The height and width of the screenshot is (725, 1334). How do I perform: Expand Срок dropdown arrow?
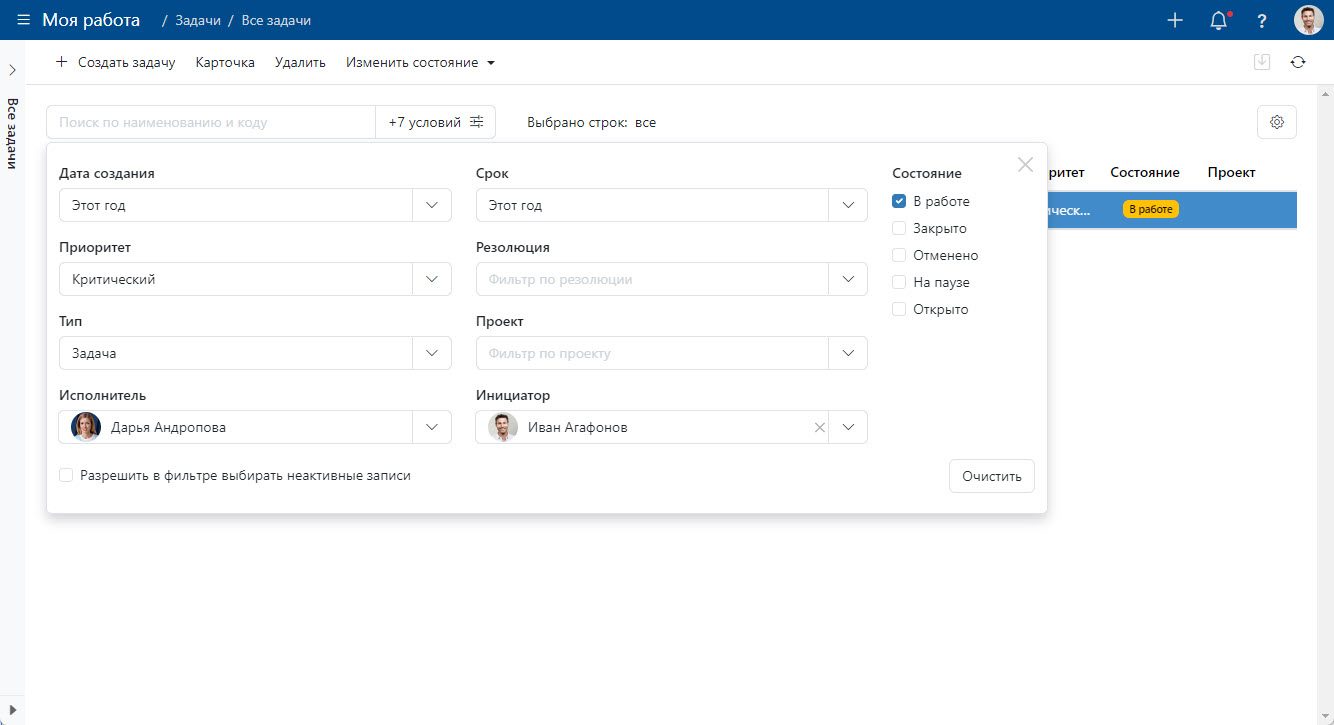pyautogui.click(x=848, y=205)
